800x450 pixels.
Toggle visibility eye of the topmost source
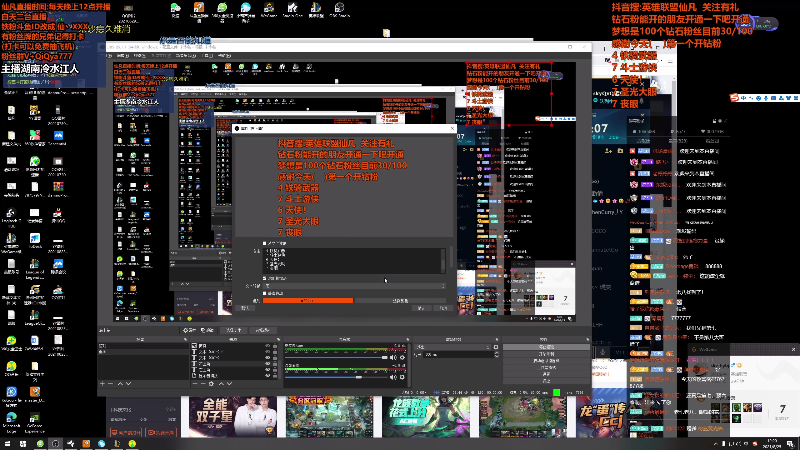[267, 345]
